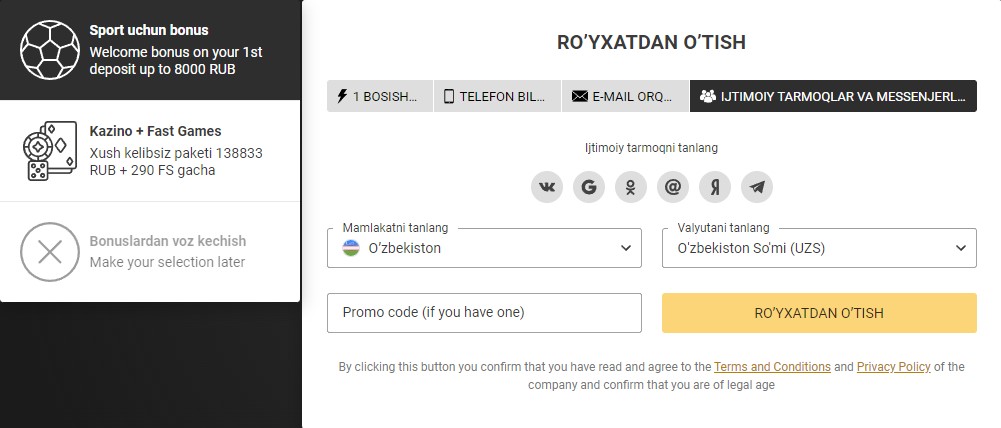
Task: Select Odnoklassniki social icon
Action: point(631,187)
